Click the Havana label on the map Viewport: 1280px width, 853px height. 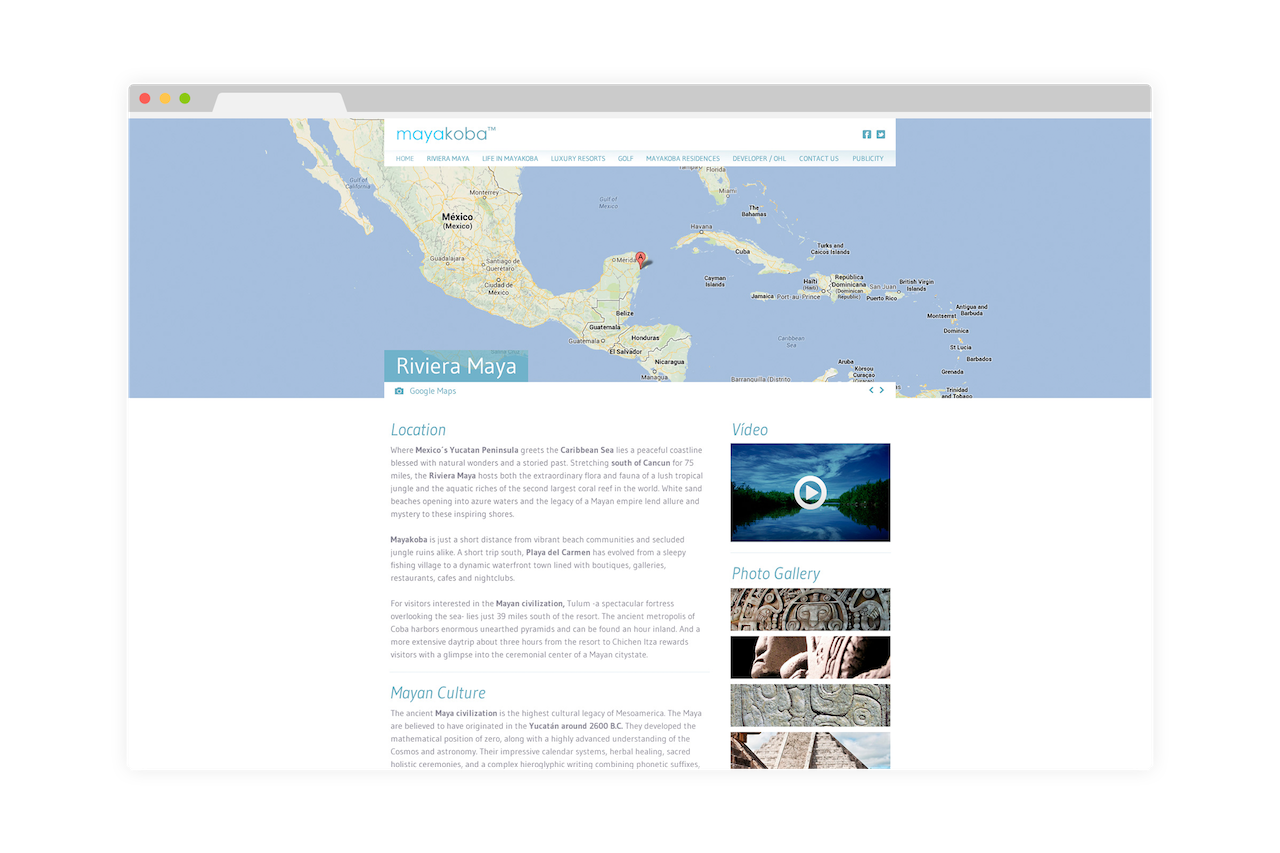click(700, 226)
